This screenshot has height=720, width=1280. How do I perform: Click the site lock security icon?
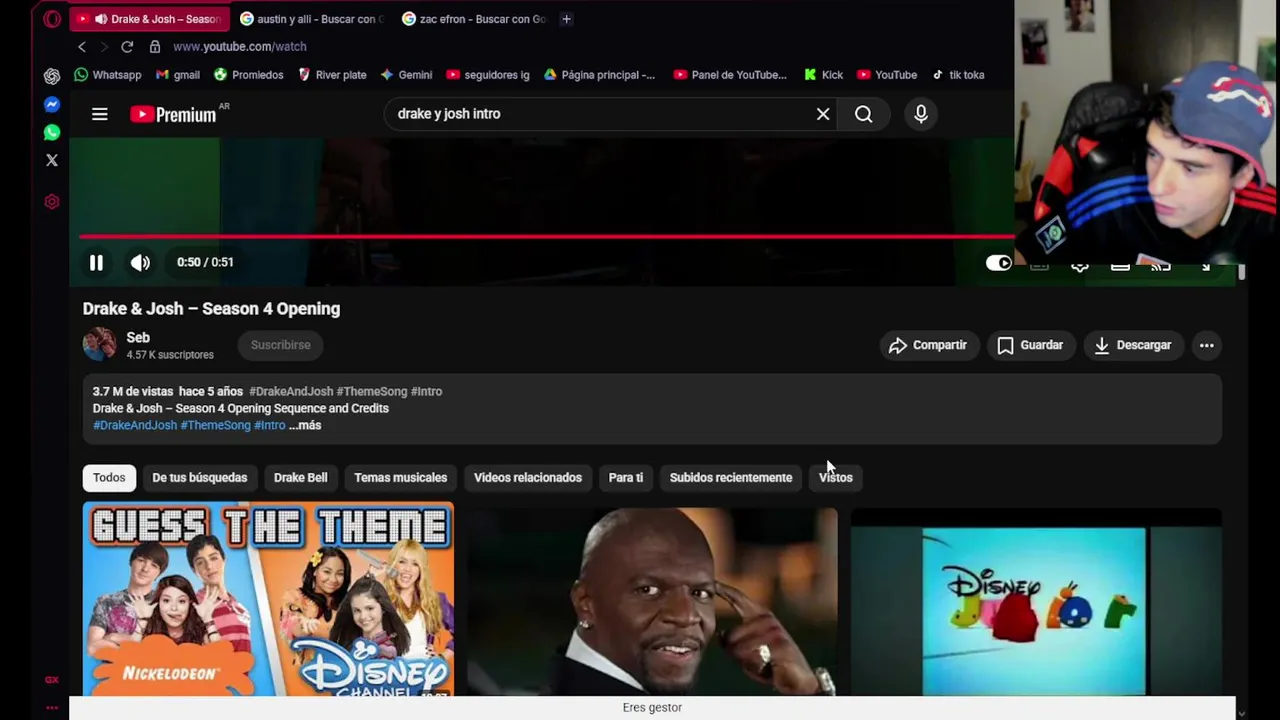point(155,47)
